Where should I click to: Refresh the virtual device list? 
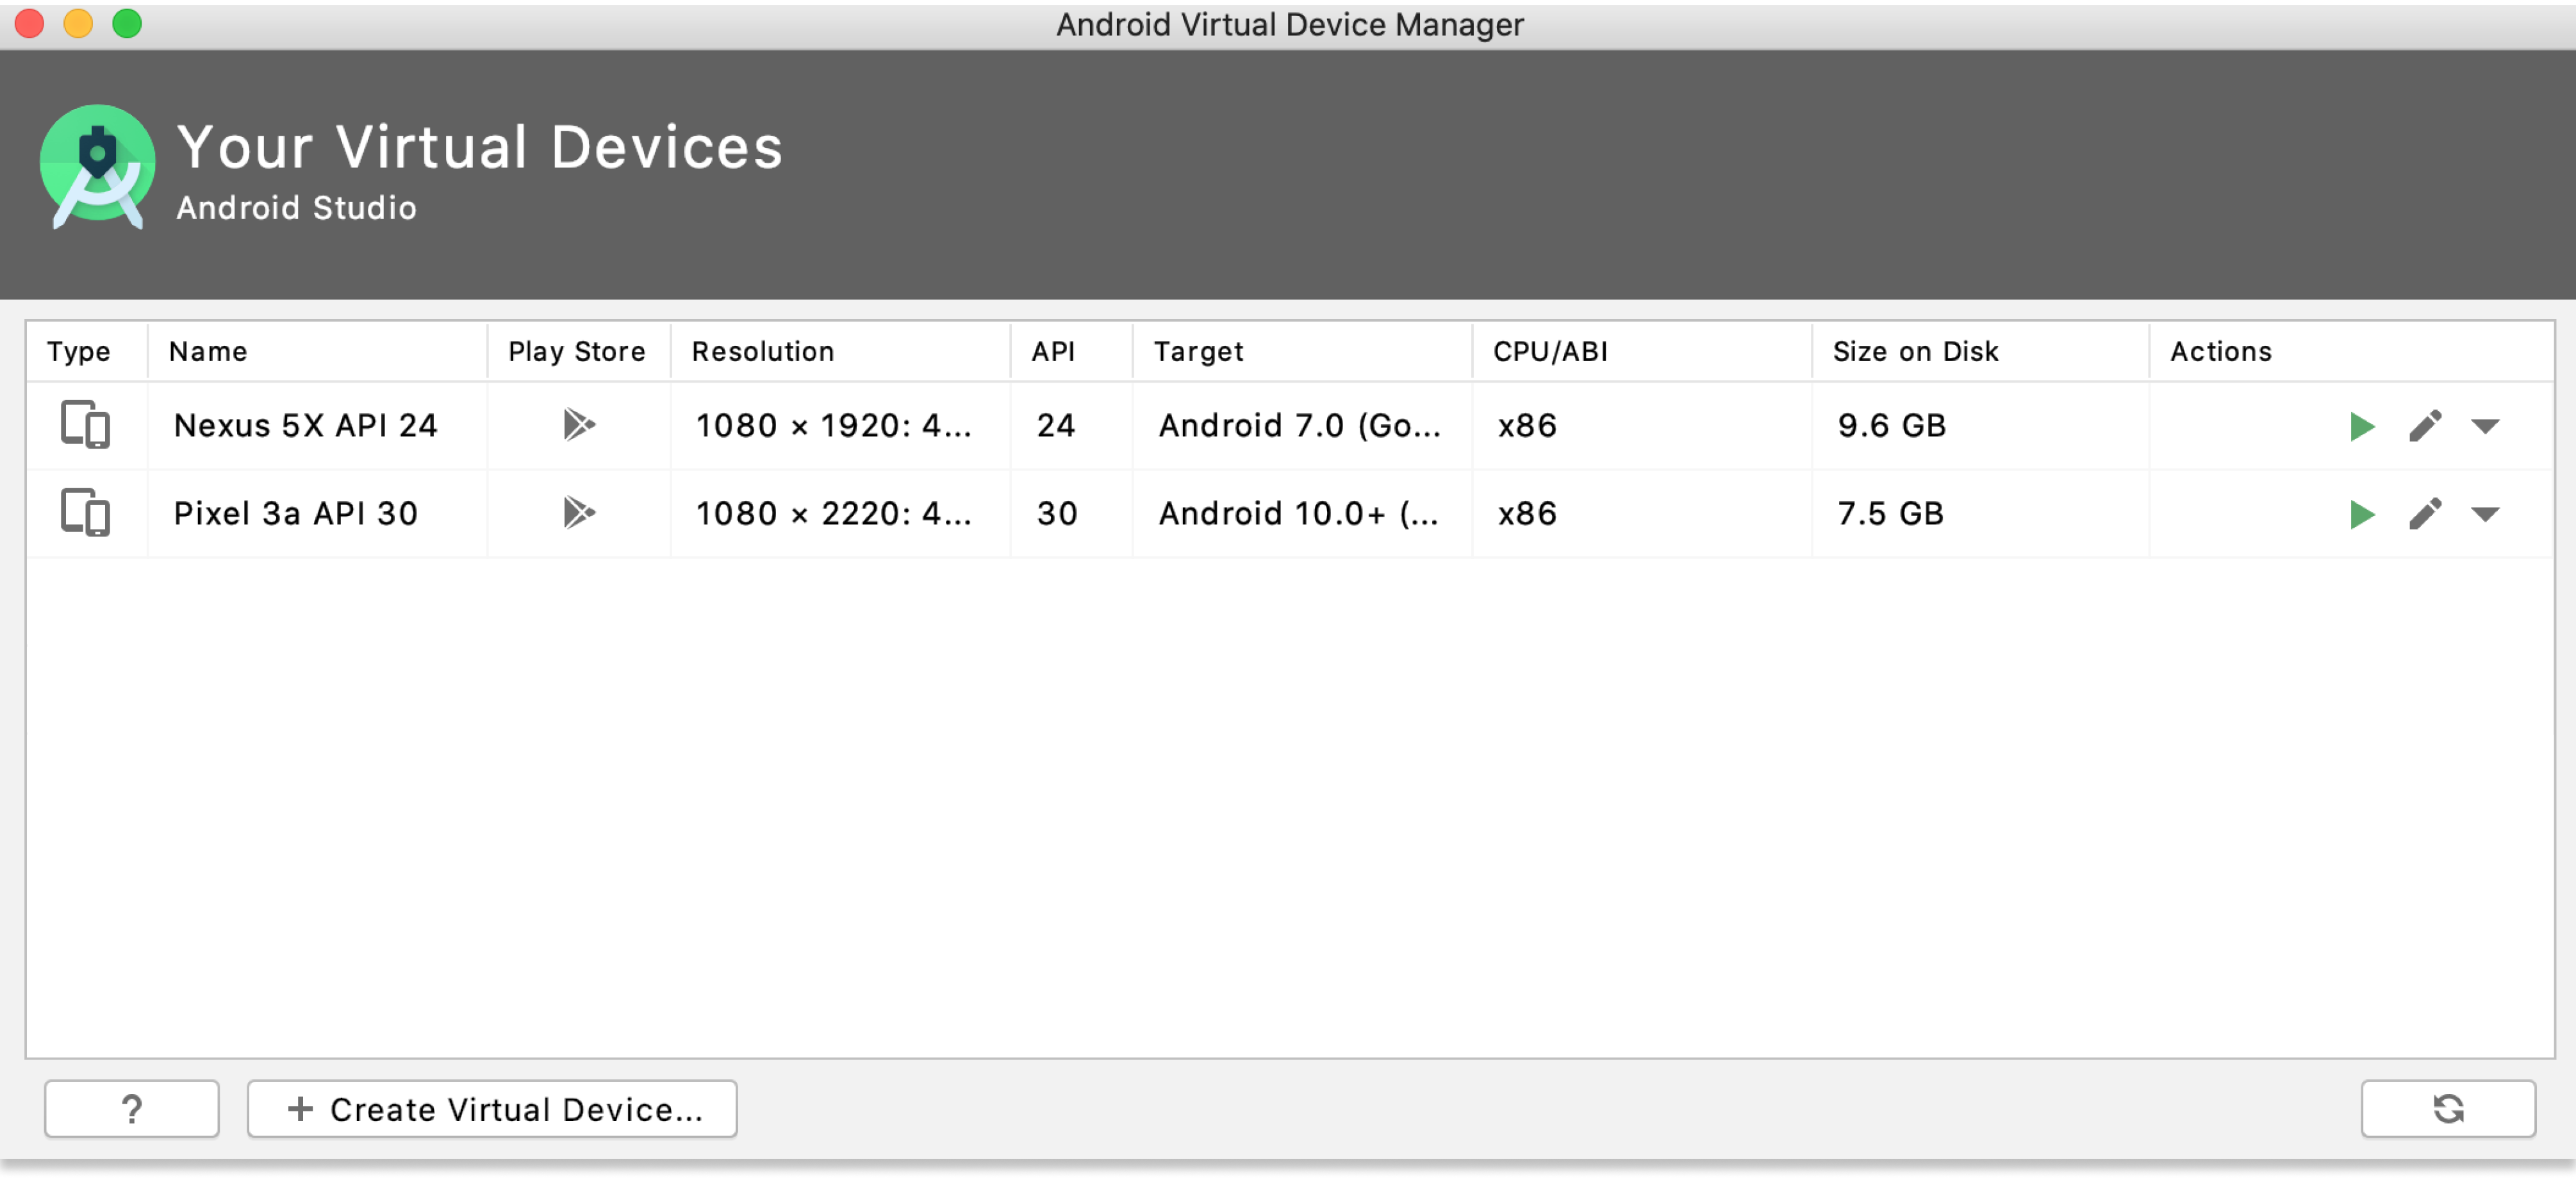pyautogui.click(x=2447, y=1108)
